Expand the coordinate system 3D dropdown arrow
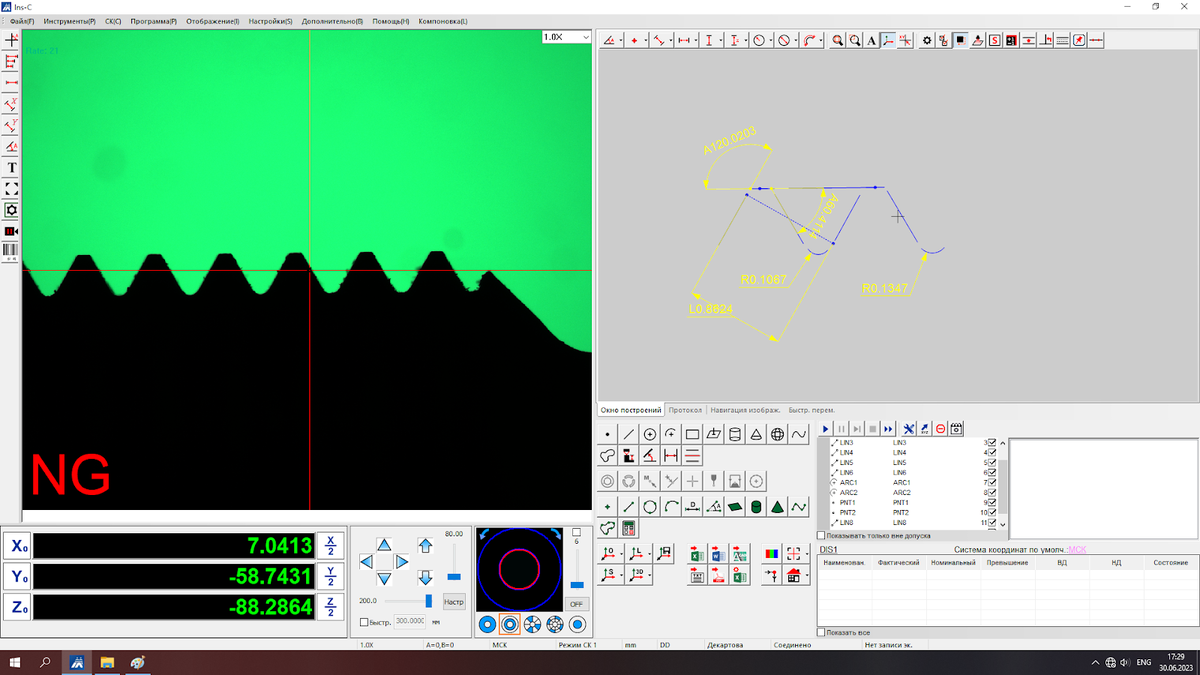The height and width of the screenshot is (675, 1200). coord(650,575)
